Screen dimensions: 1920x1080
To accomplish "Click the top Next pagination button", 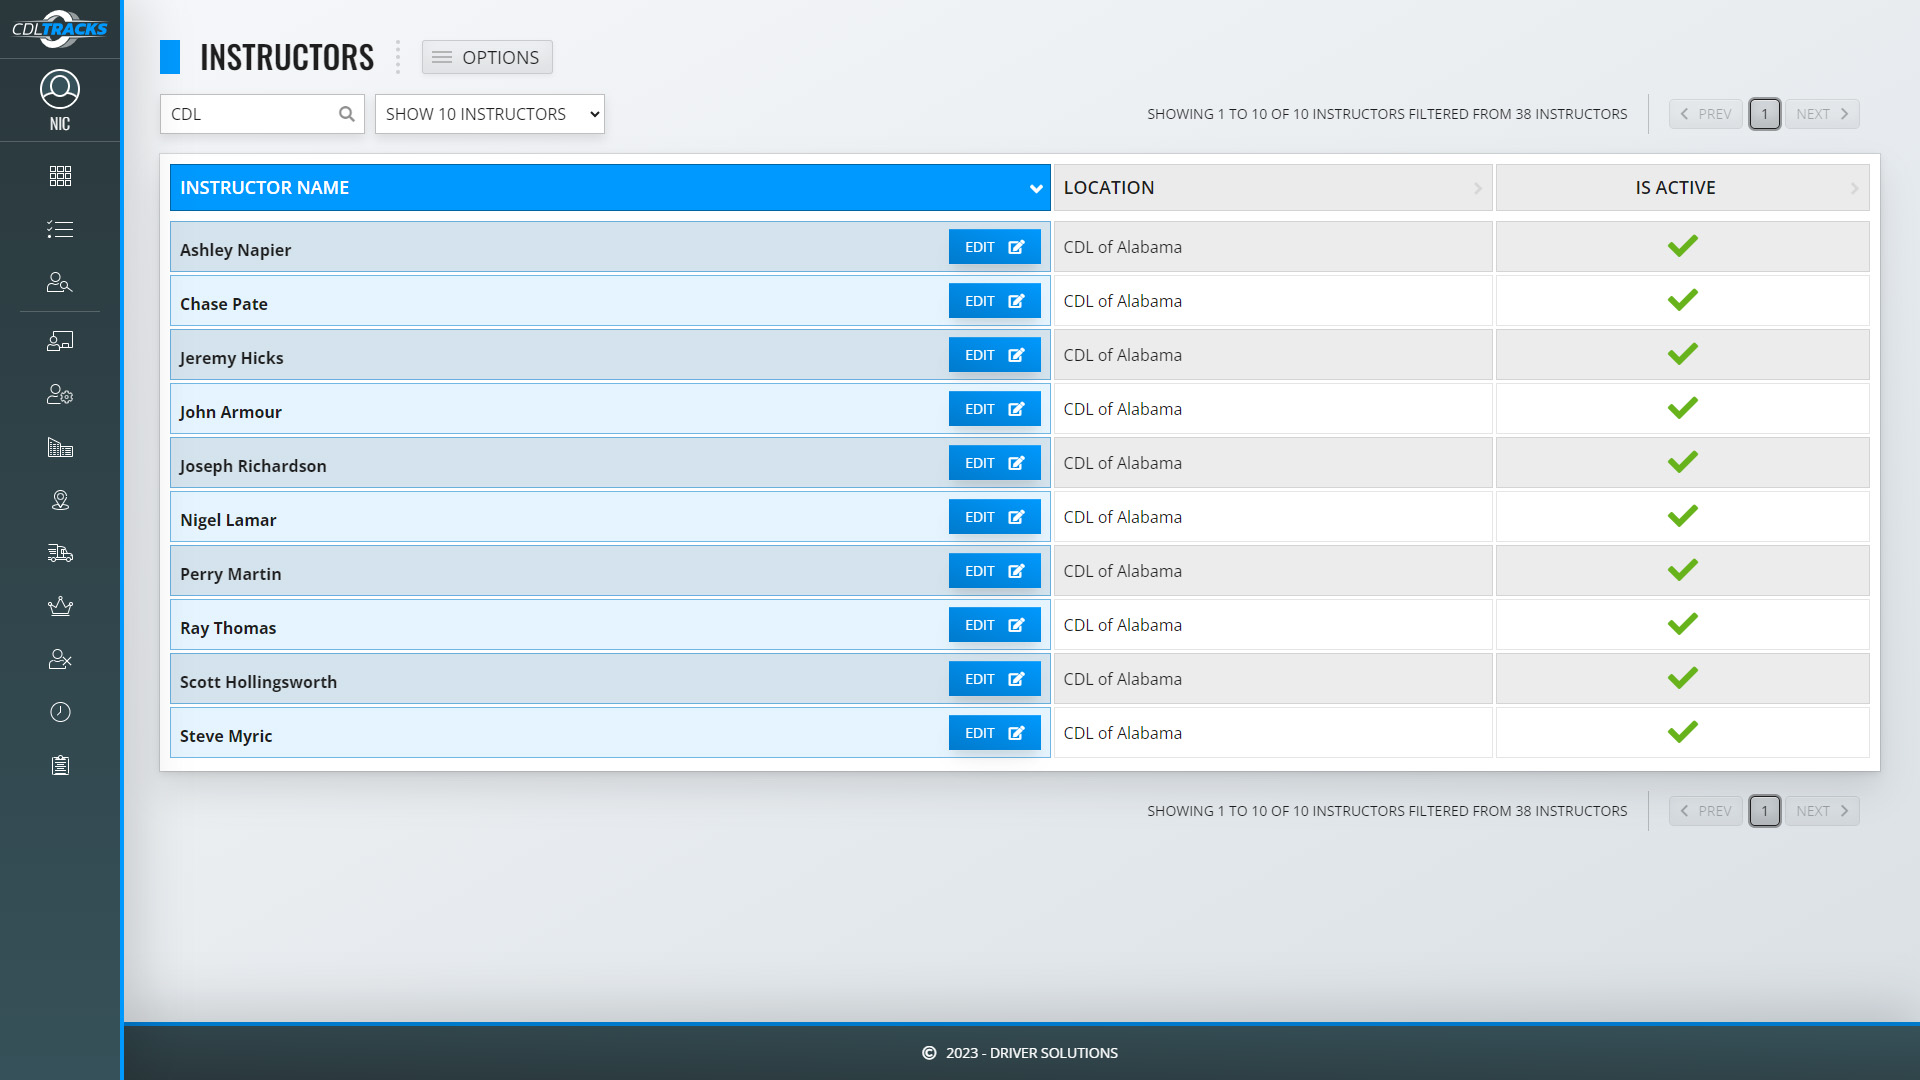I will (1822, 114).
